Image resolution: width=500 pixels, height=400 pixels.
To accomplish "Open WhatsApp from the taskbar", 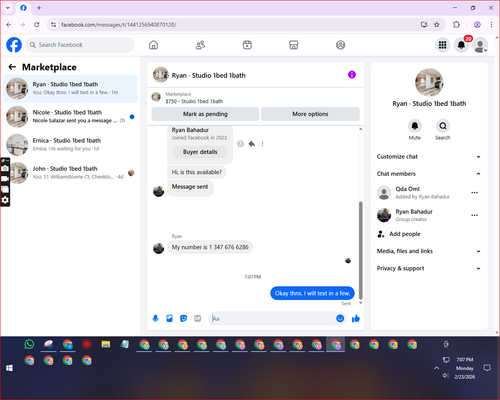I will 29,344.
